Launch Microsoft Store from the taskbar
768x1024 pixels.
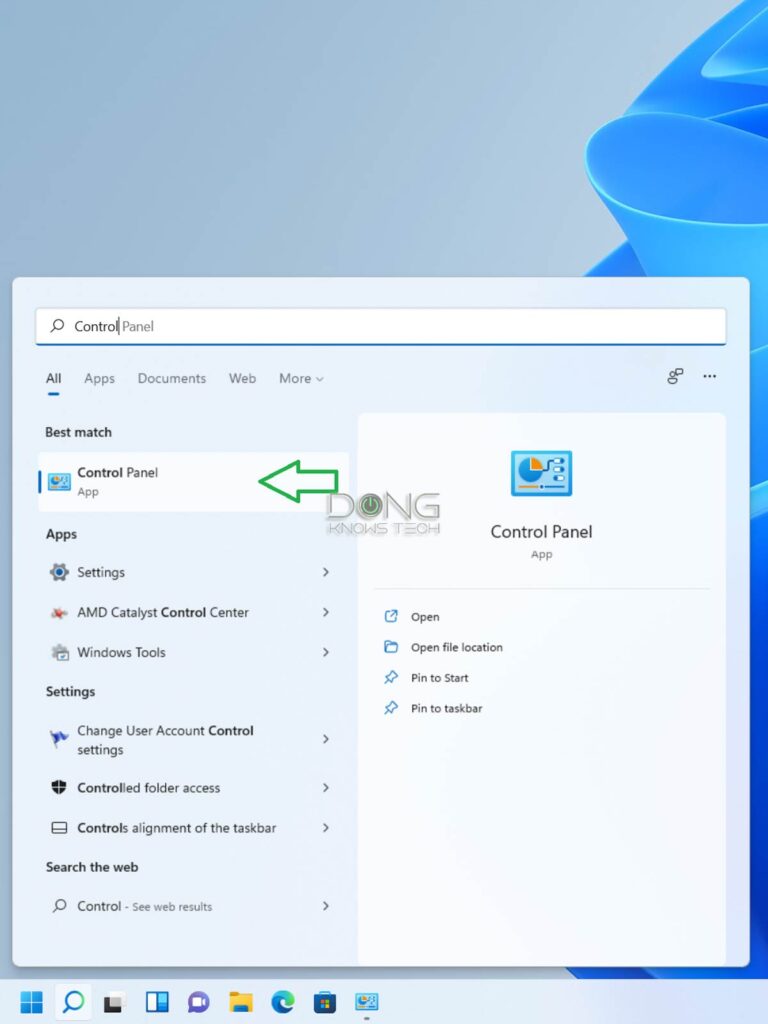click(325, 1001)
